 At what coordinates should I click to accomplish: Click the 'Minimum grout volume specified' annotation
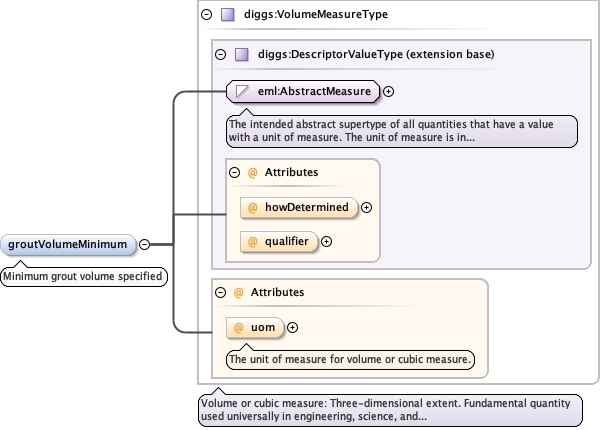point(82,277)
